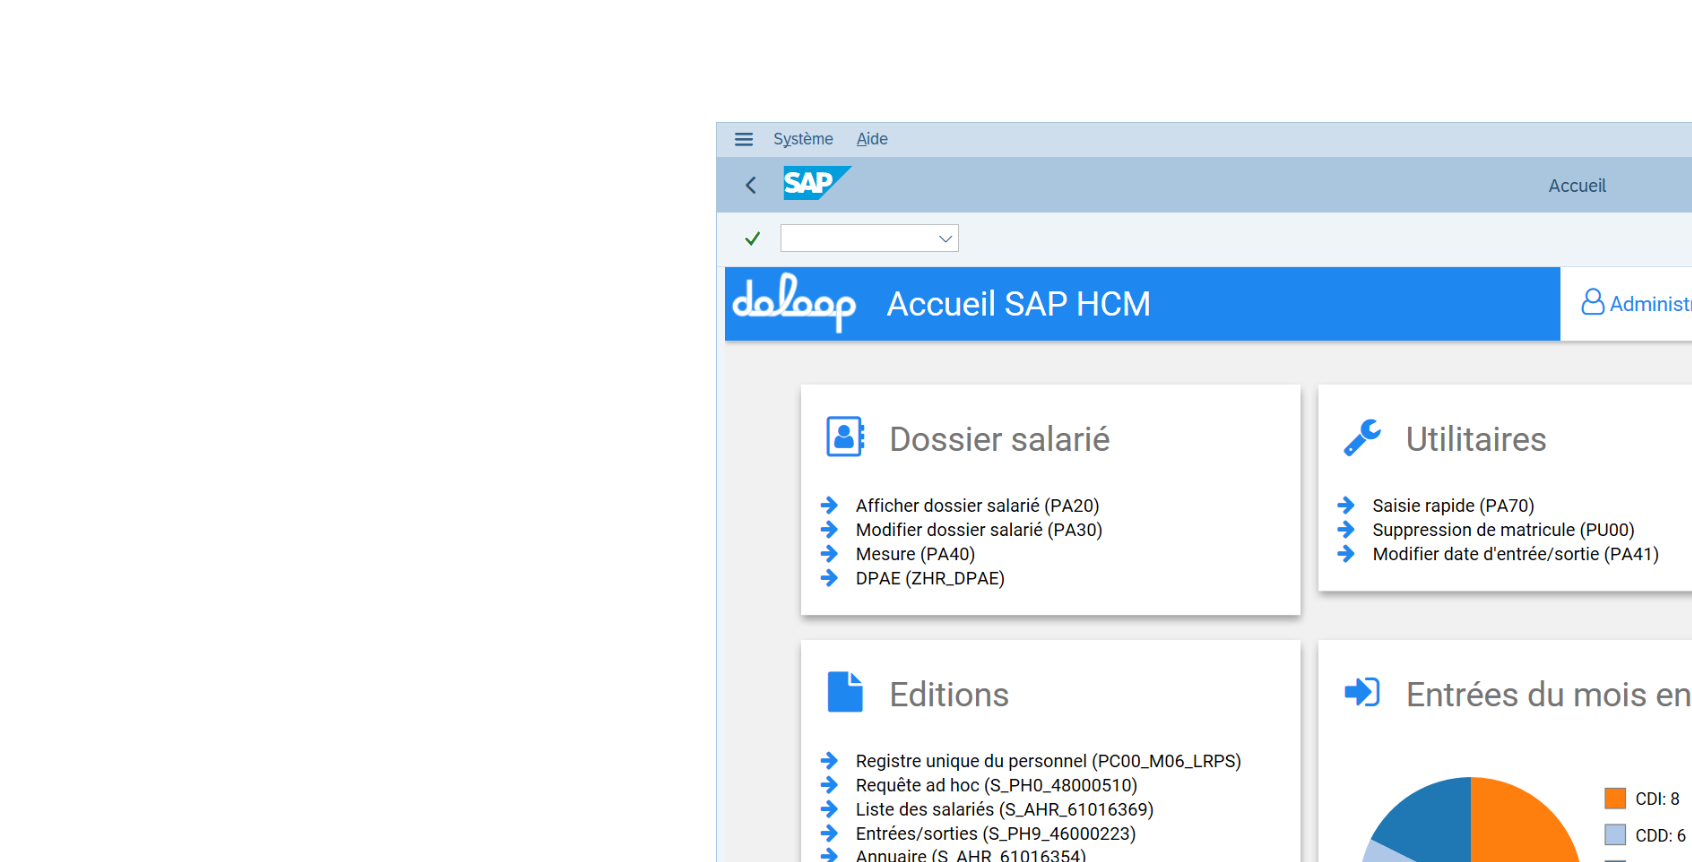This screenshot has width=1692, height=862.
Task: Launch Mesure (PA40)
Action: click(x=915, y=554)
